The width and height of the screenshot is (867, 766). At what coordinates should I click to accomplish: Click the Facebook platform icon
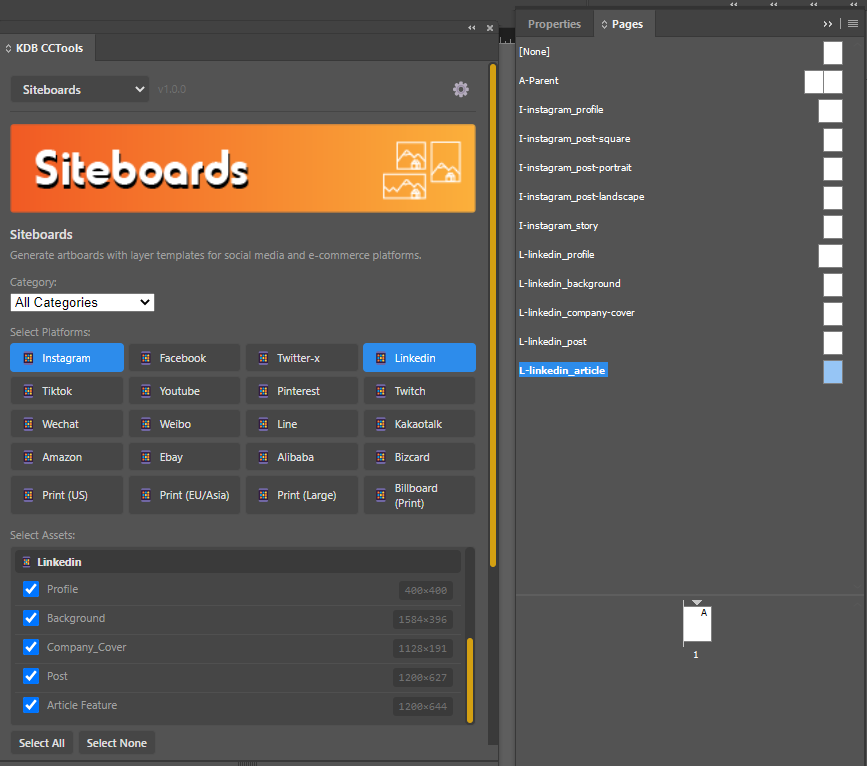(146, 358)
